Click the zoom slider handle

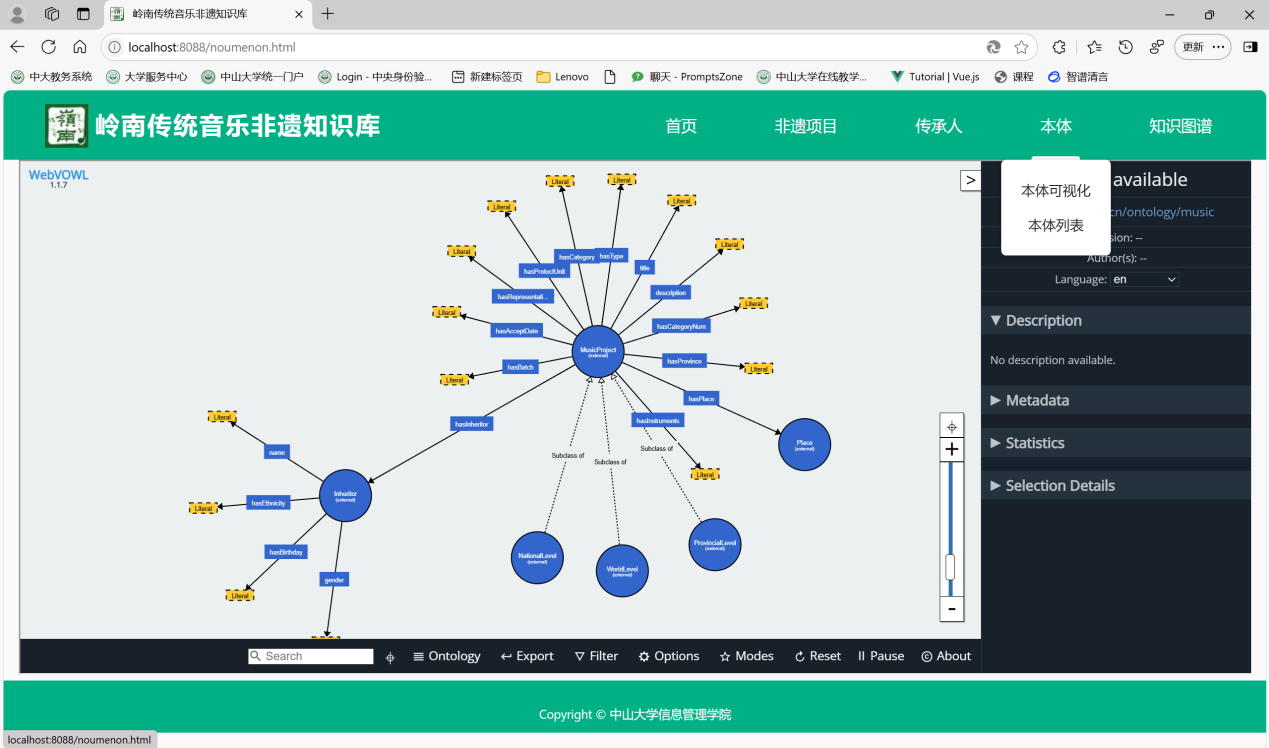(x=950, y=567)
